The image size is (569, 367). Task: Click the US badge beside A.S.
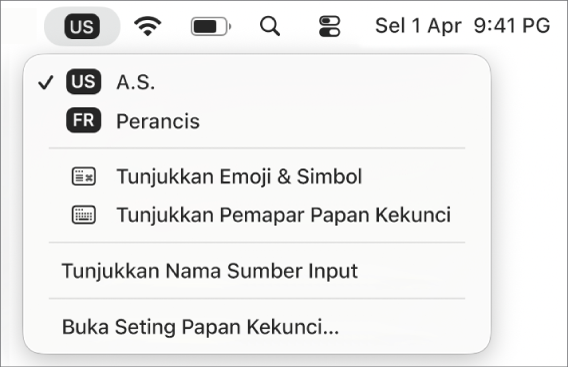83,82
